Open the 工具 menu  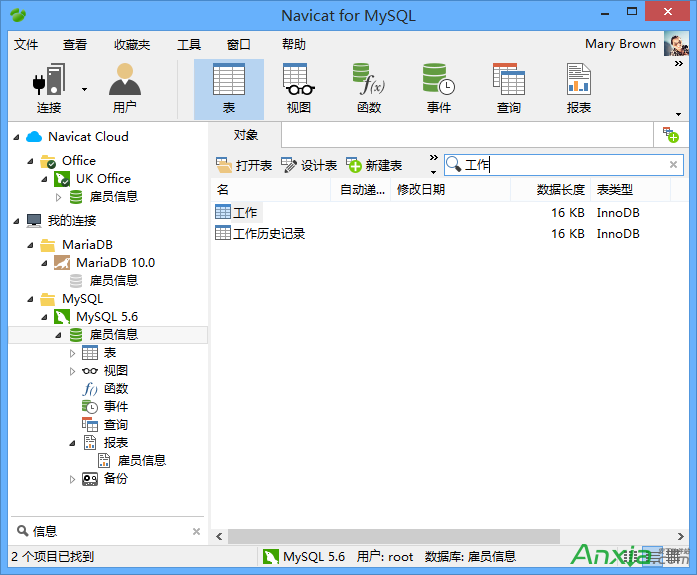click(189, 44)
